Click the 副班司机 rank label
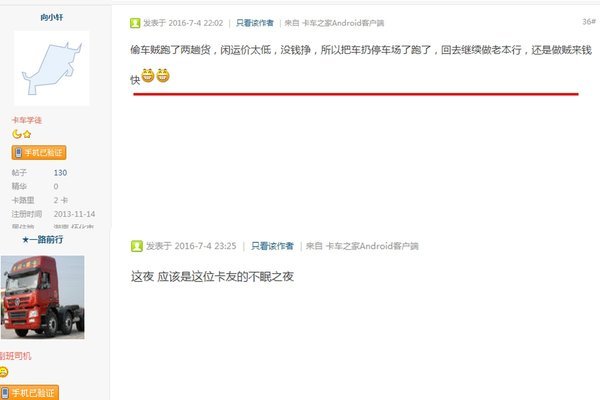 pyautogui.click(x=15, y=356)
